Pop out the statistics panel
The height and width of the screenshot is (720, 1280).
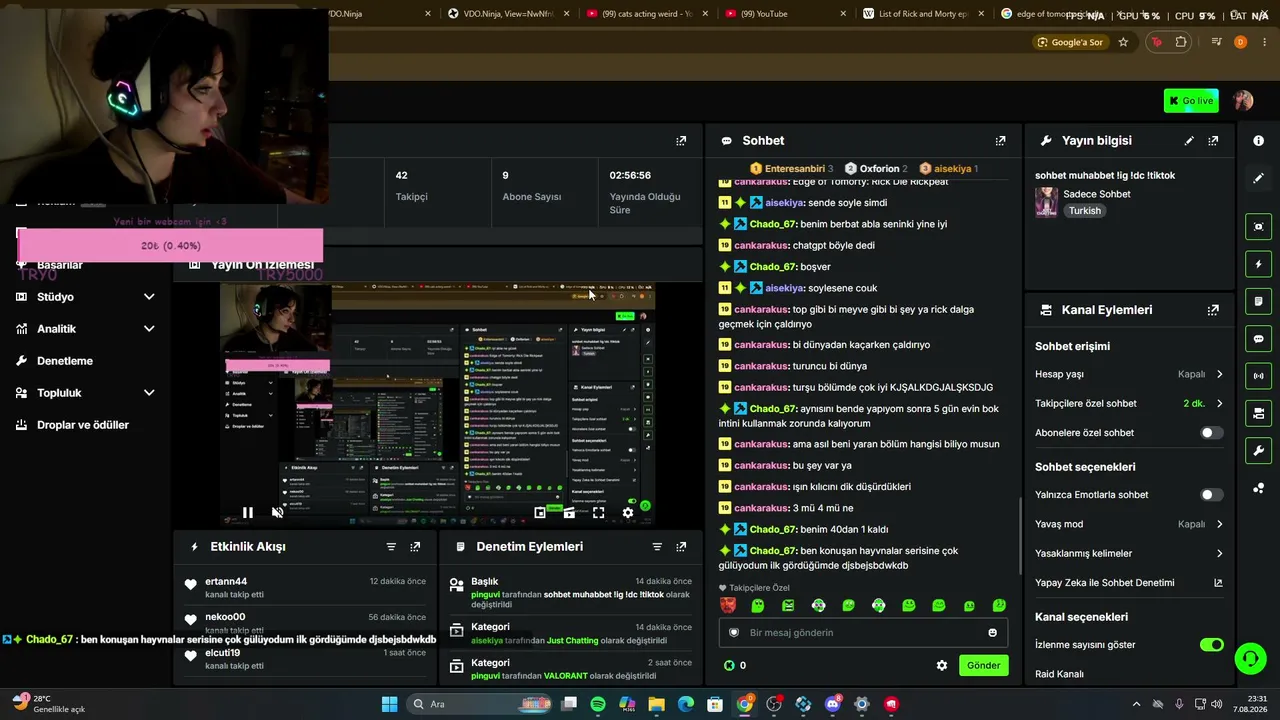coord(681,141)
